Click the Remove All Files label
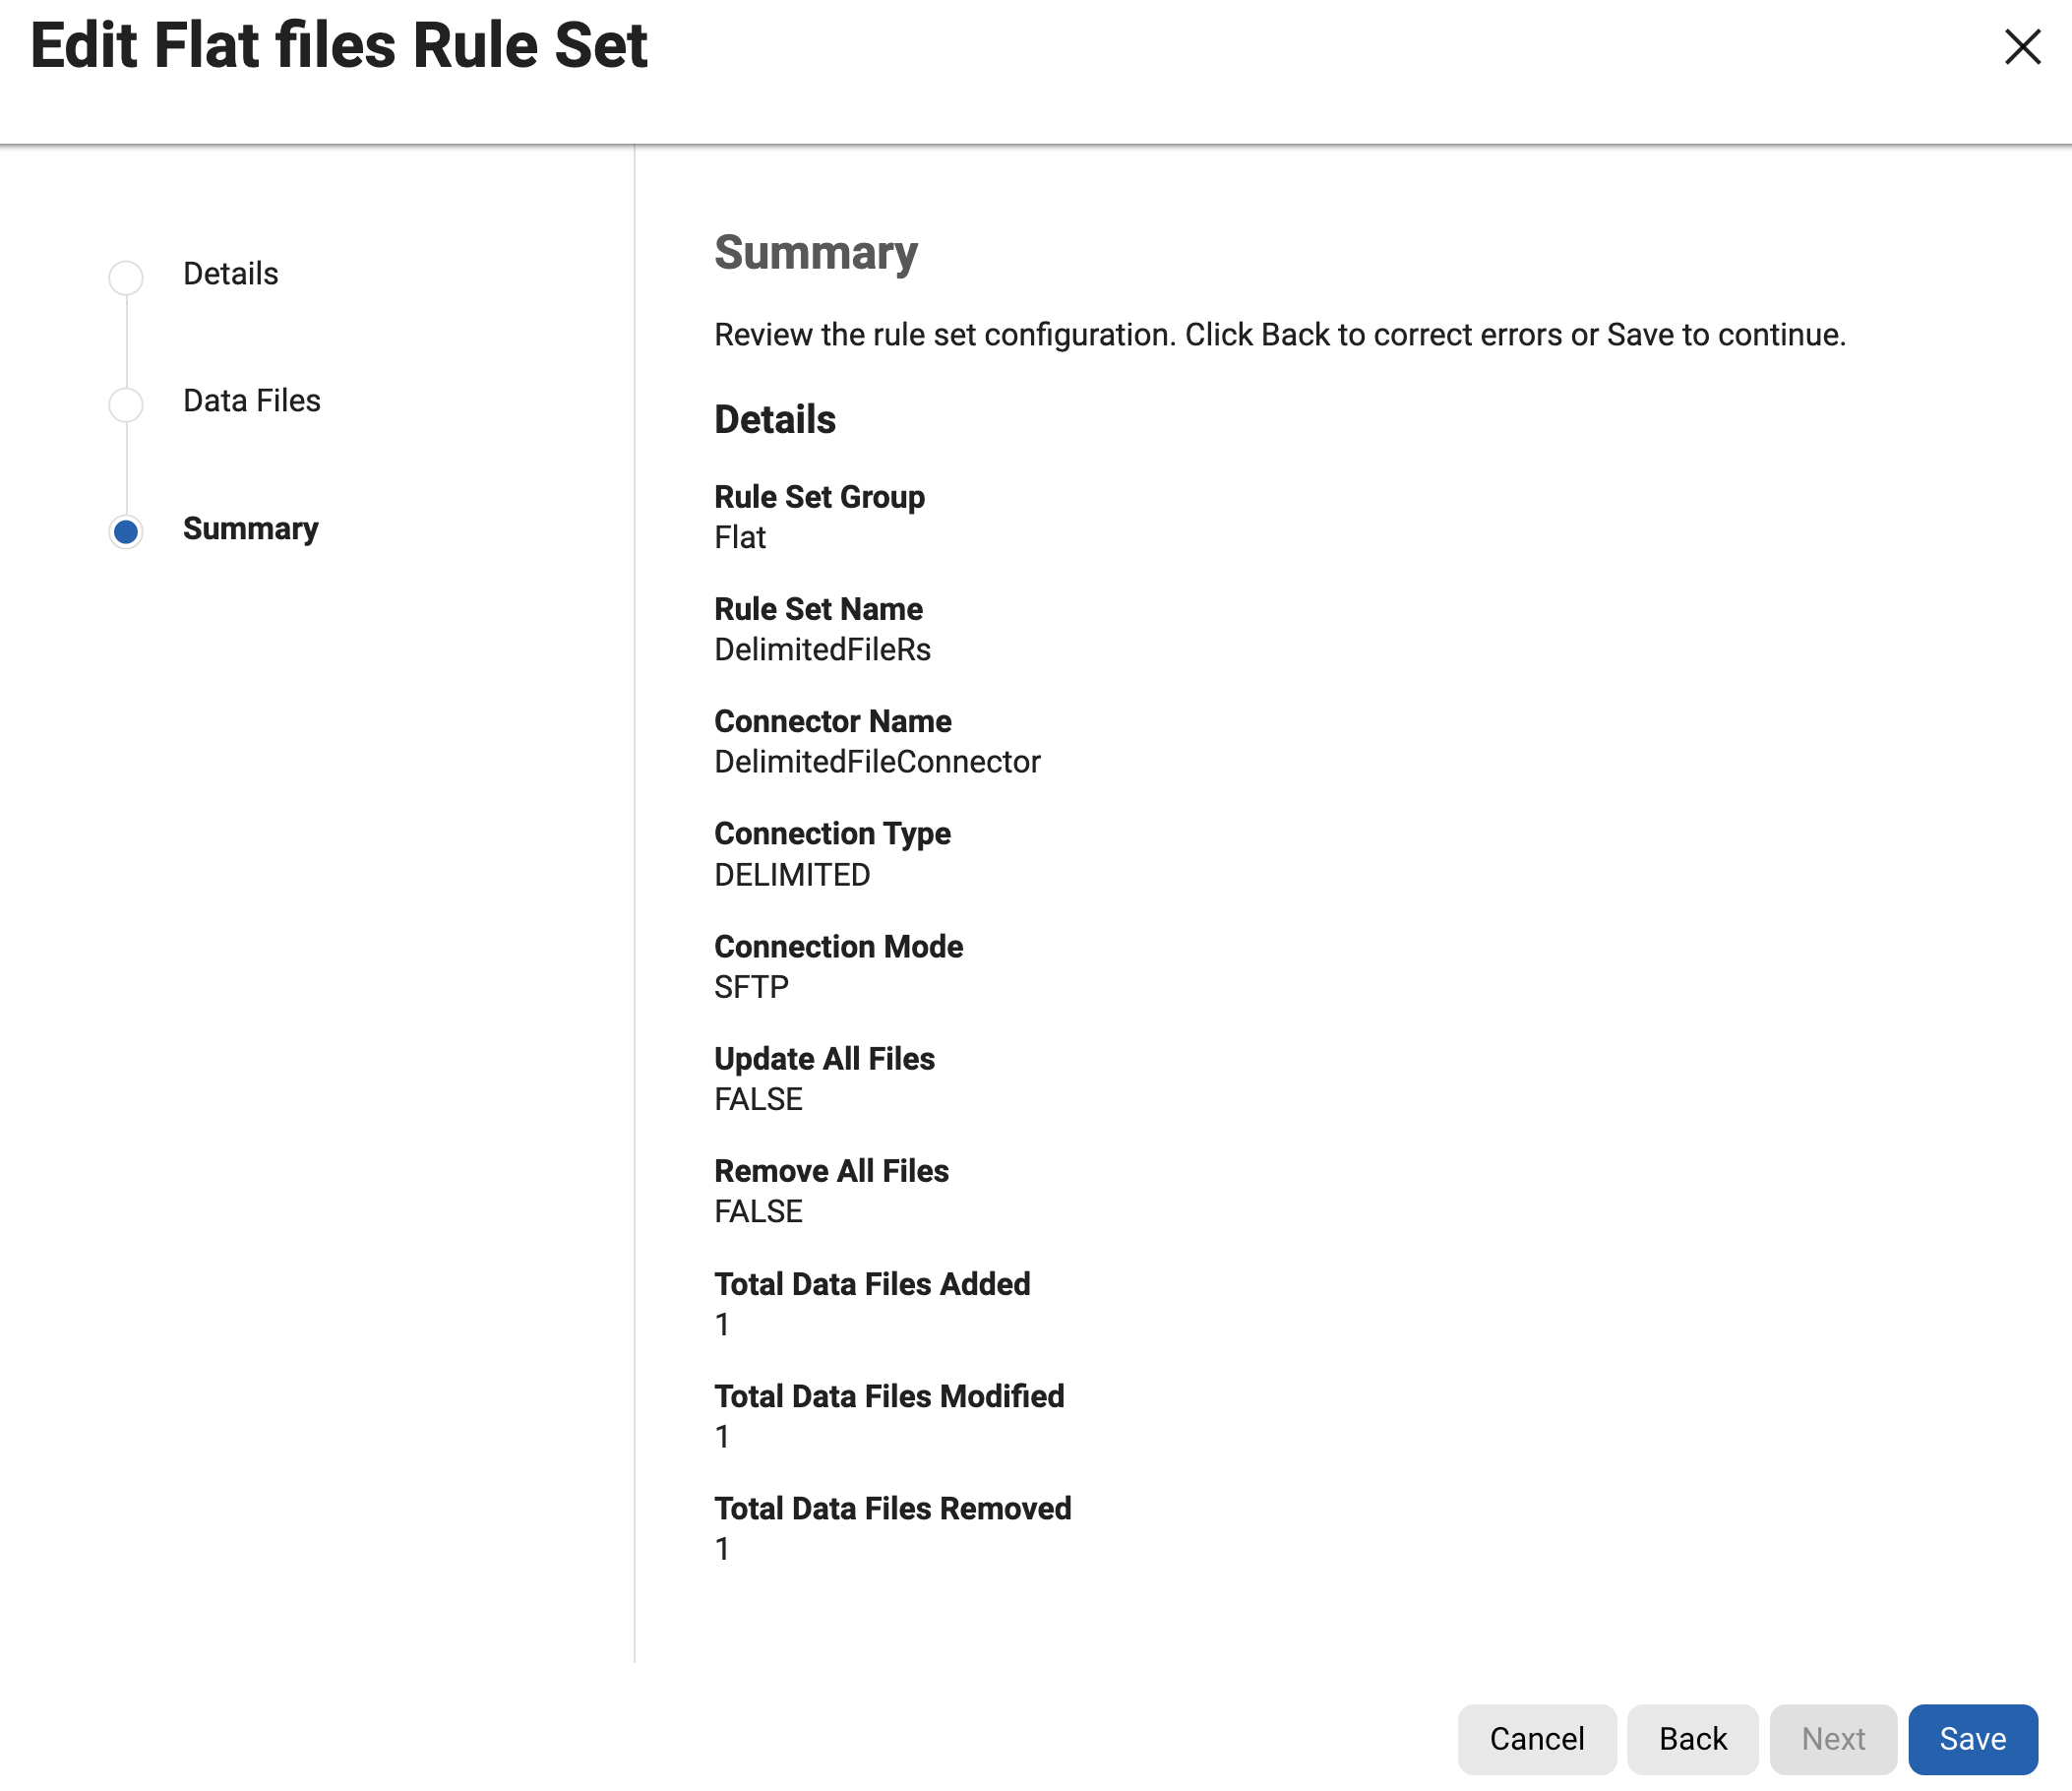 831,1171
